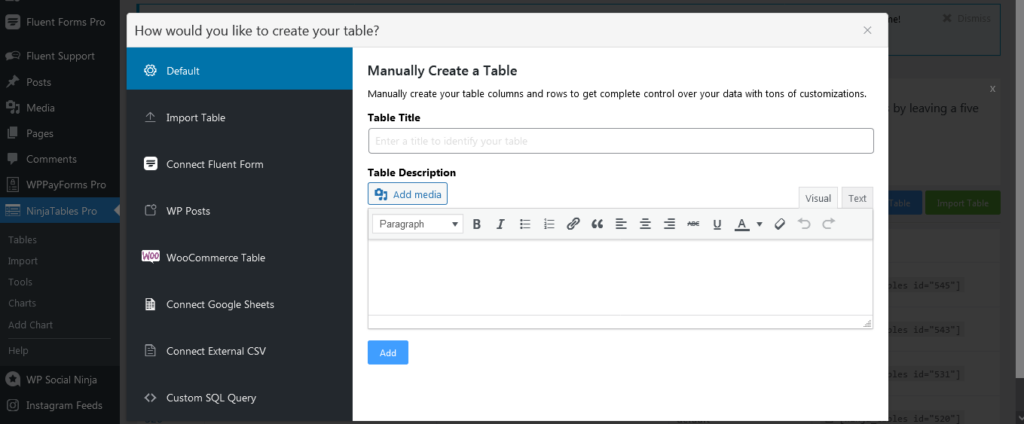Screen dimensions: 1024x424
Task: Open the Import submenu item
Action: coord(23,261)
